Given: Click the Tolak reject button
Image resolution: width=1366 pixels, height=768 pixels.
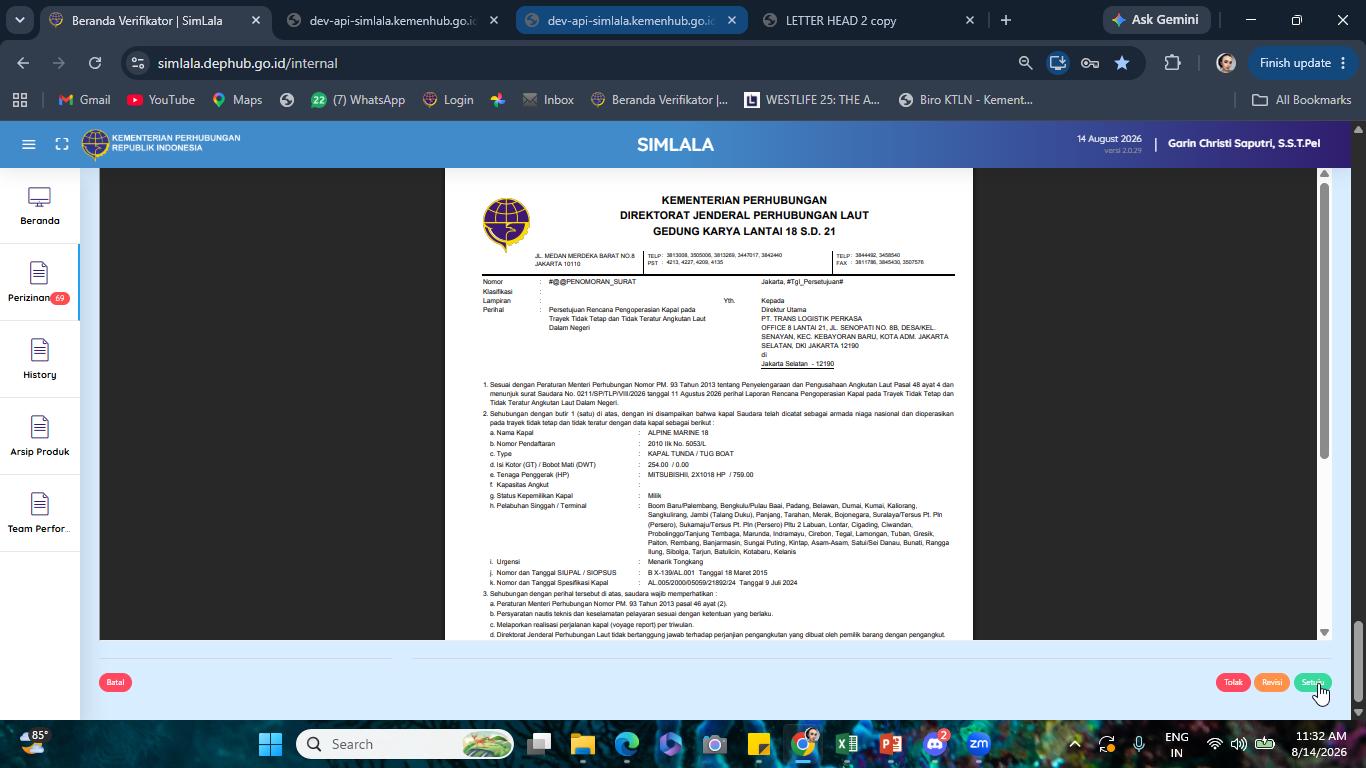Looking at the screenshot, I should tap(1233, 682).
